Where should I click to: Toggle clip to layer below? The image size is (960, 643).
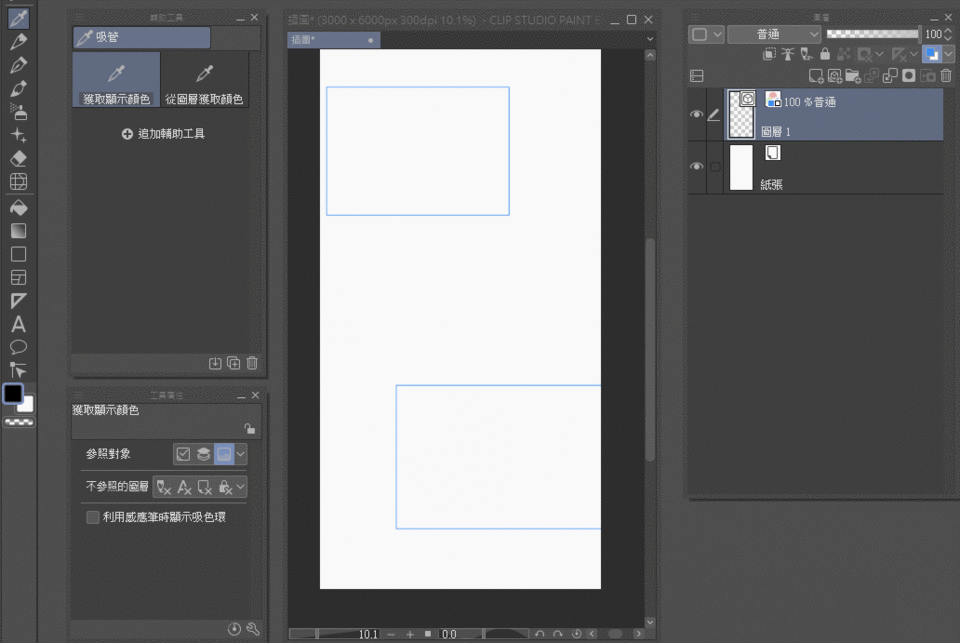point(769,55)
